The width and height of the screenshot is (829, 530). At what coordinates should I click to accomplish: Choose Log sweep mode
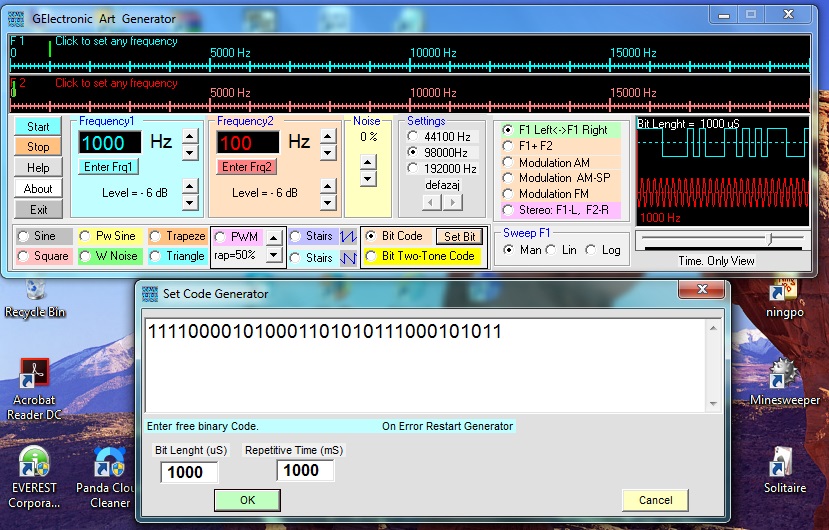(x=603, y=250)
